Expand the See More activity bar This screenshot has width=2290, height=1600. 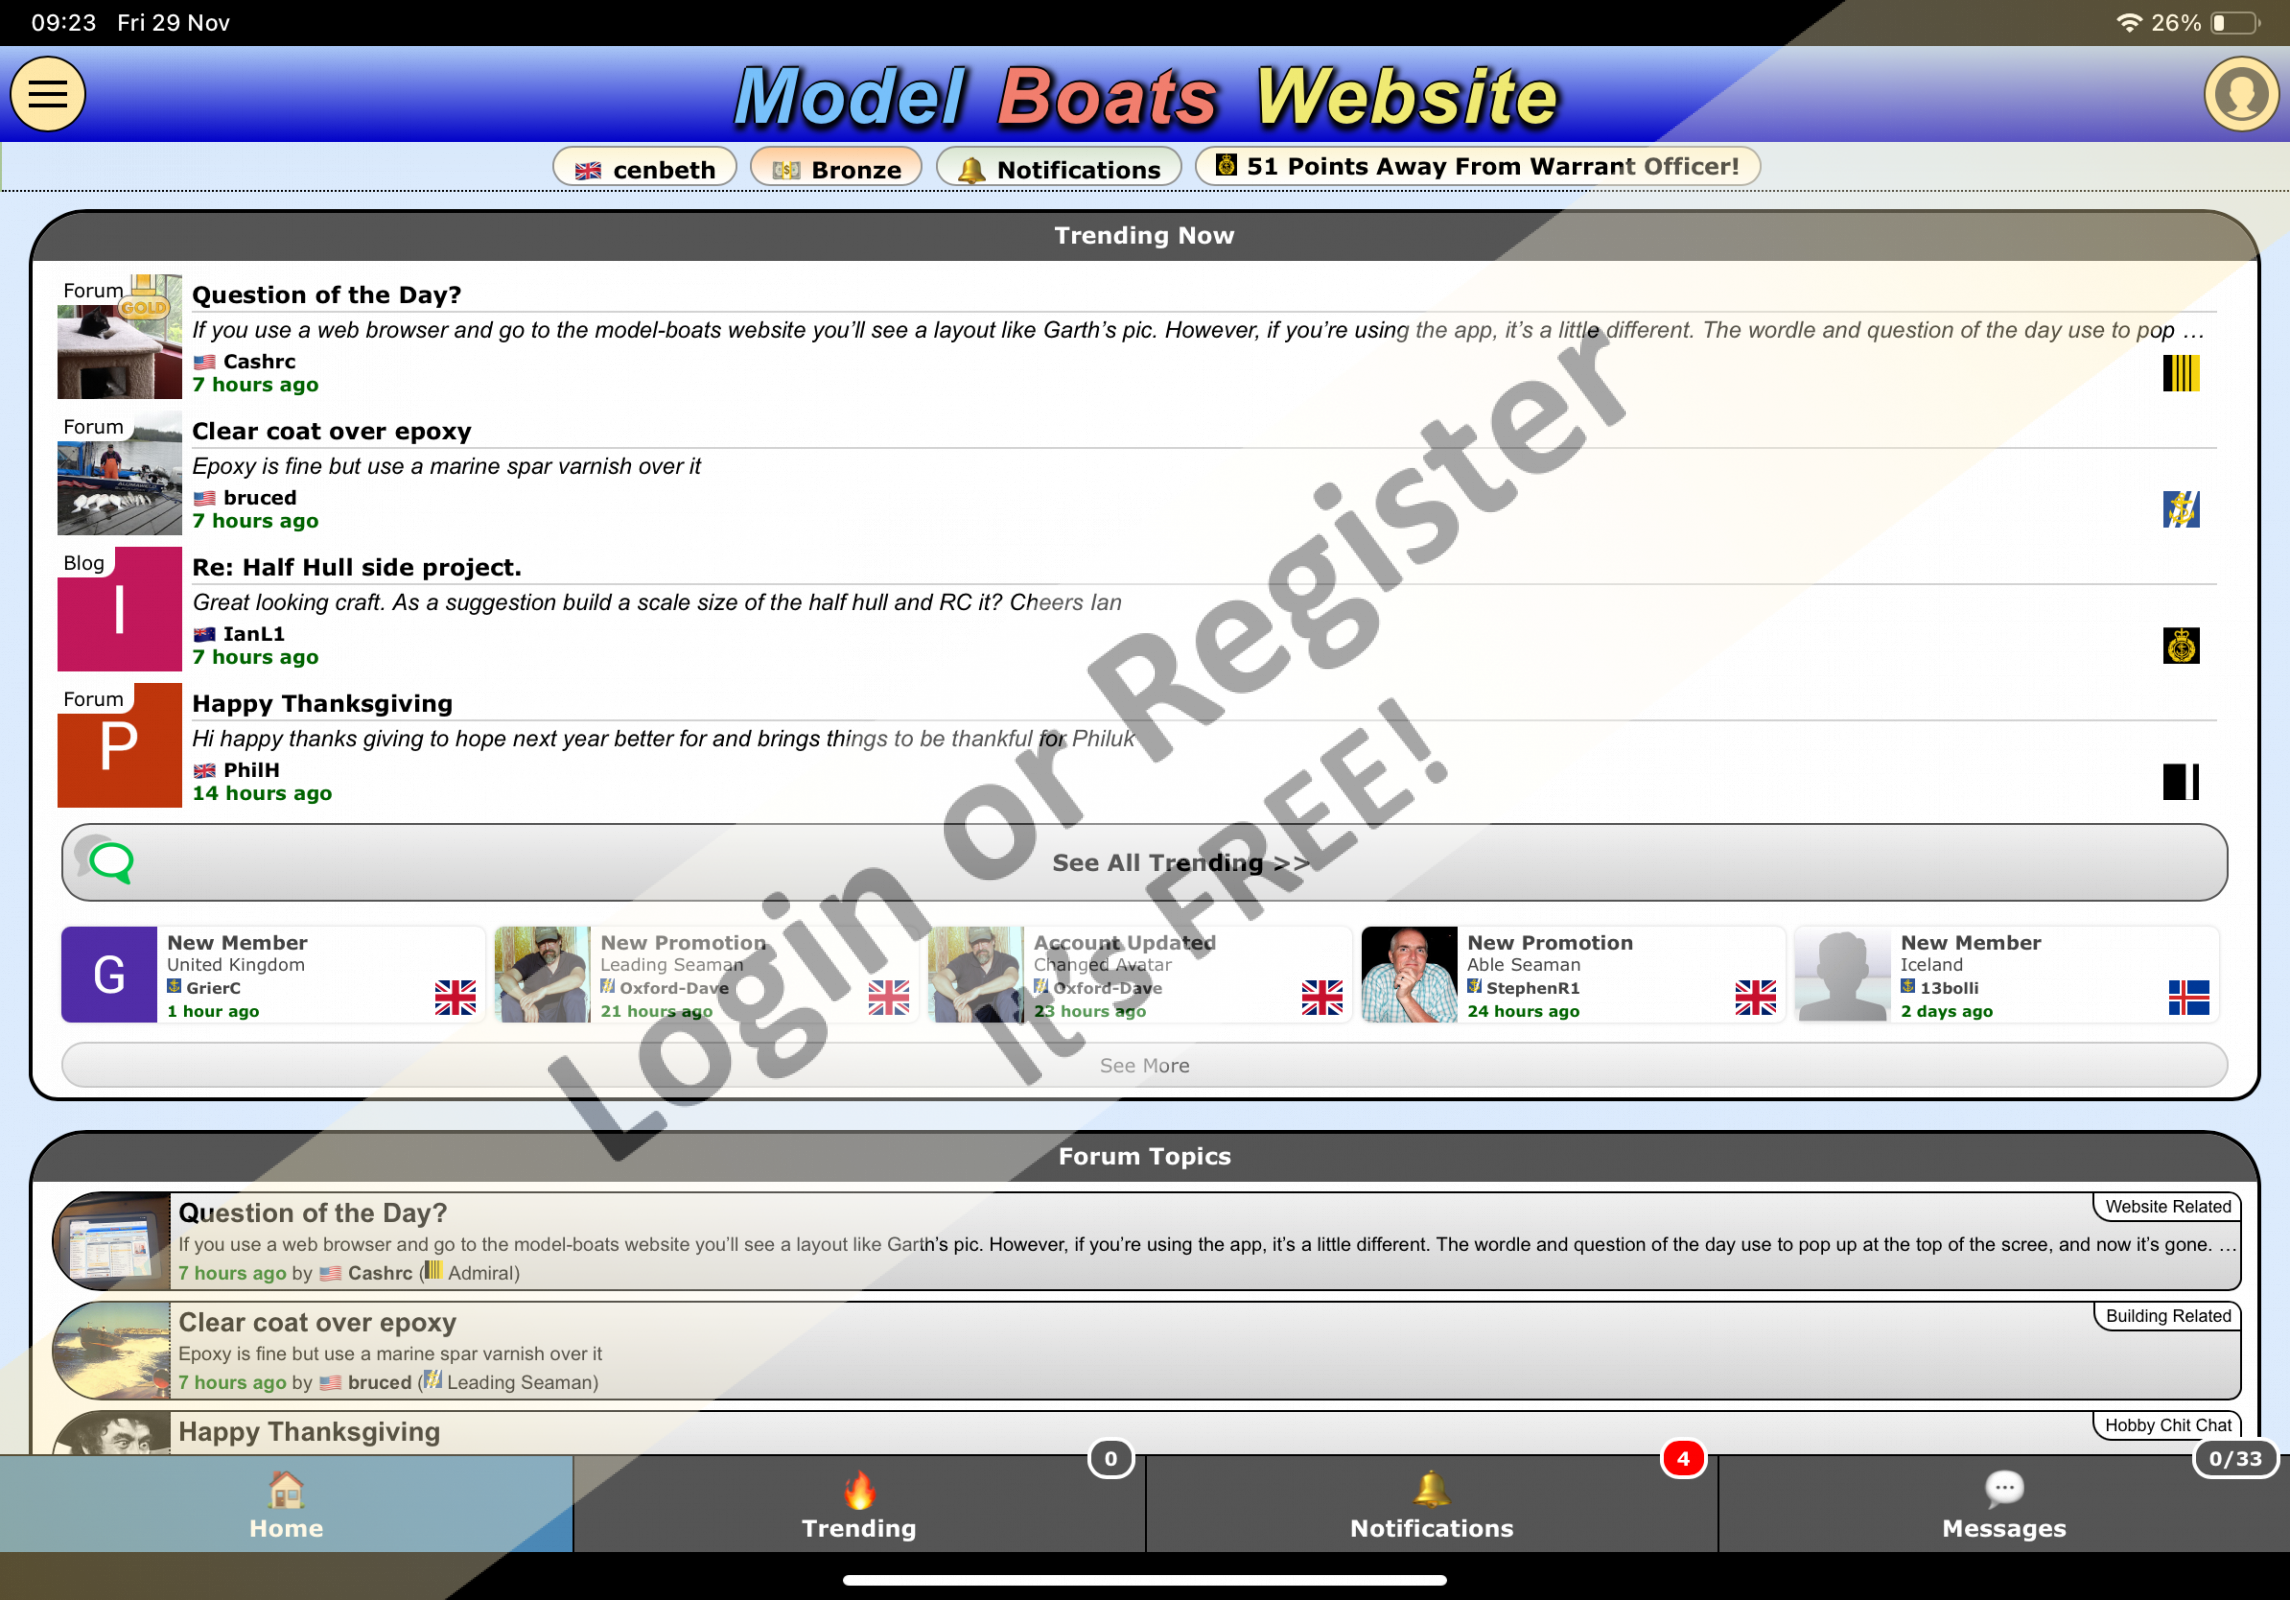click(x=1144, y=1065)
